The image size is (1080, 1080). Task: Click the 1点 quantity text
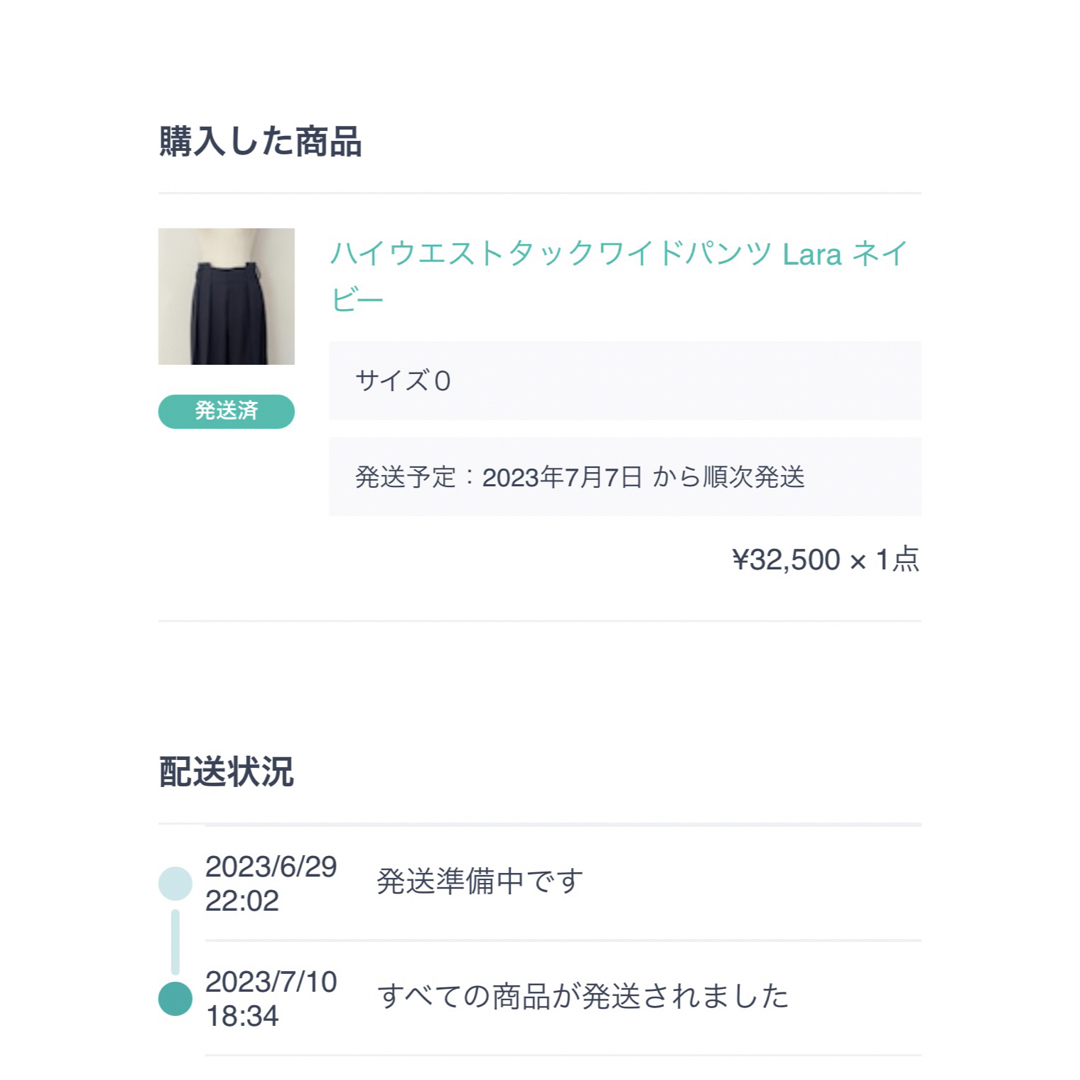(897, 559)
